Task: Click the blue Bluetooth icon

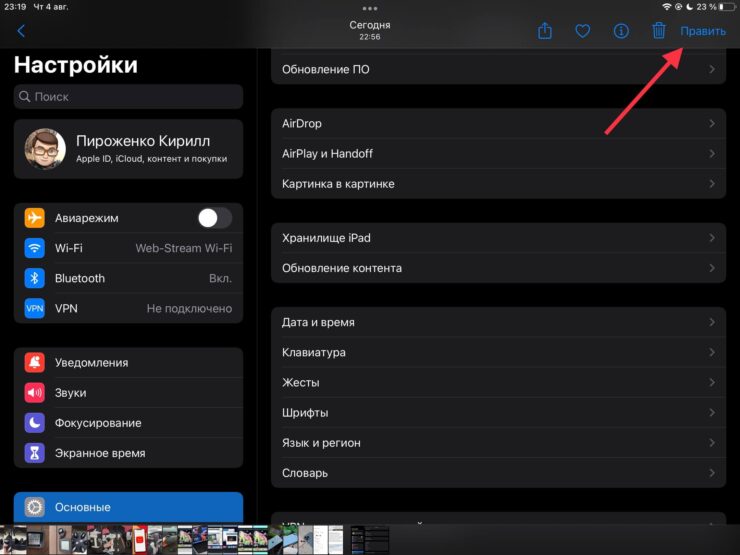Action: (x=35, y=278)
